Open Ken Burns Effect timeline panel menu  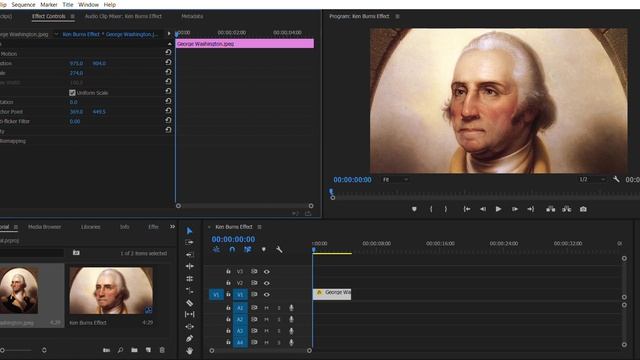(x=259, y=227)
